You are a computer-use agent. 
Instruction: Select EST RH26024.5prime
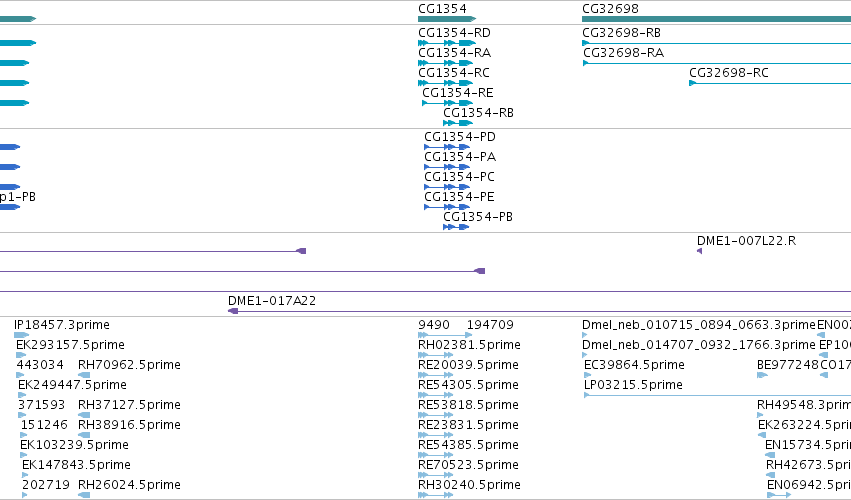(129, 485)
